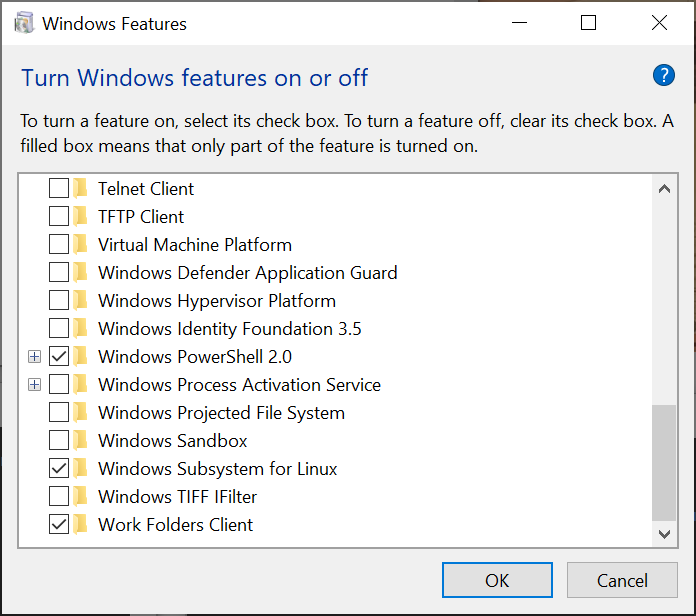Click folder icon beside Telnet Client
This screenshot has width=696, height=616.
[x=81, y=189]
